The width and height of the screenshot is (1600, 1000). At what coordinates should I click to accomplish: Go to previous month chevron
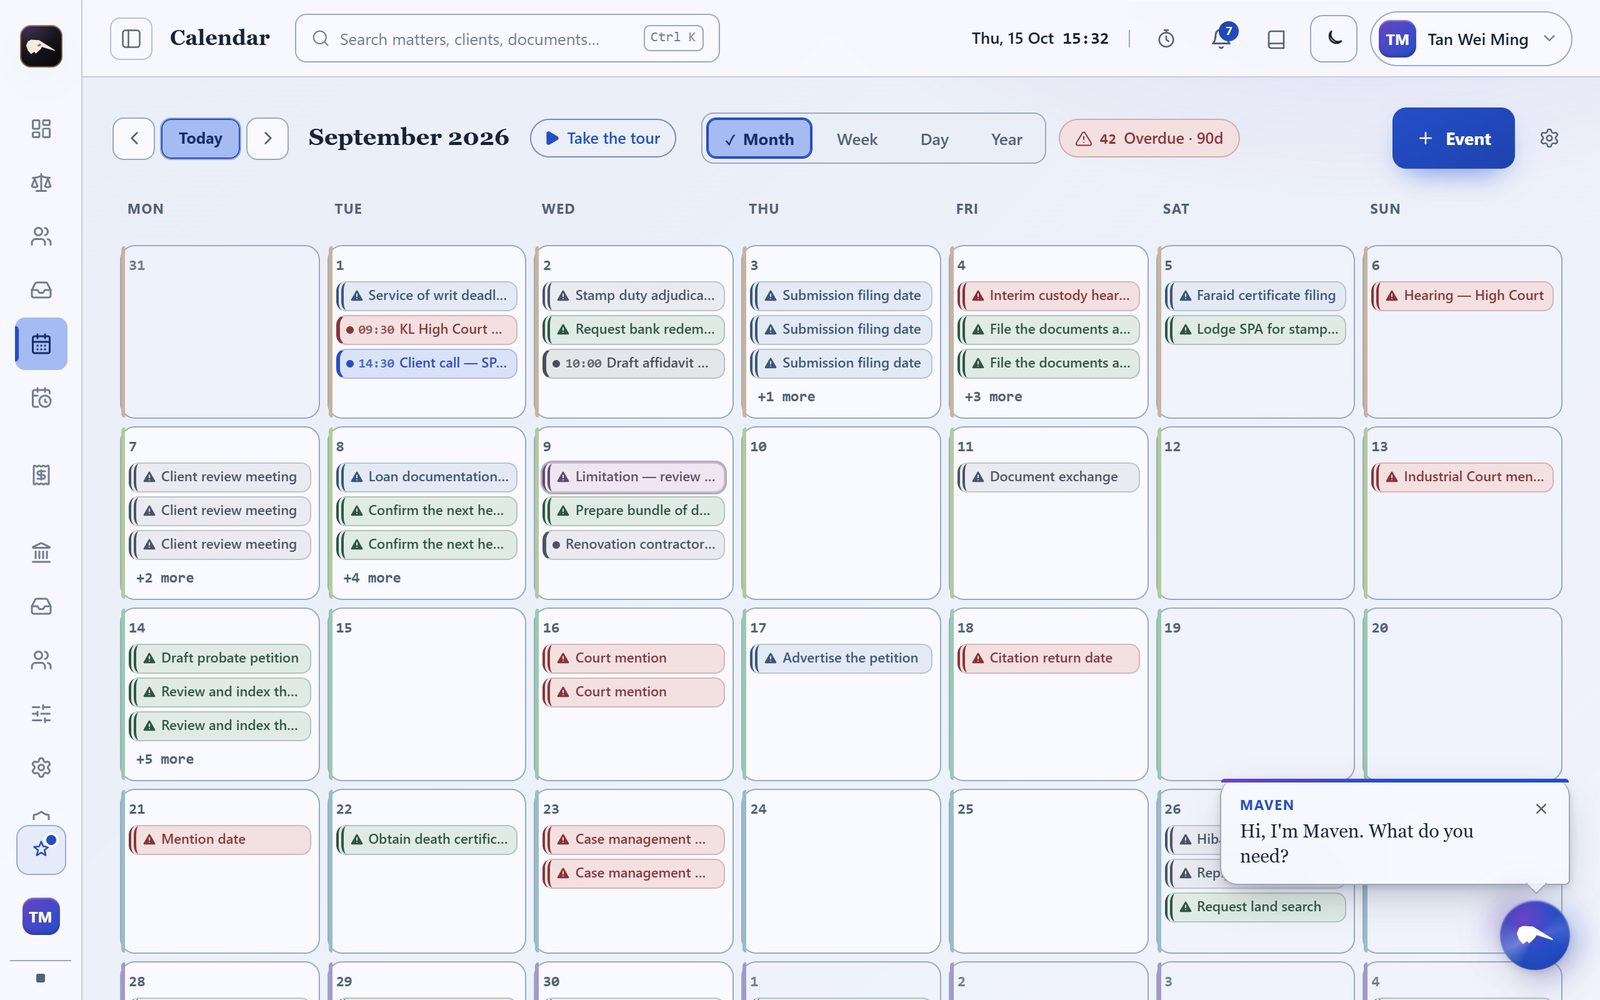134,139
